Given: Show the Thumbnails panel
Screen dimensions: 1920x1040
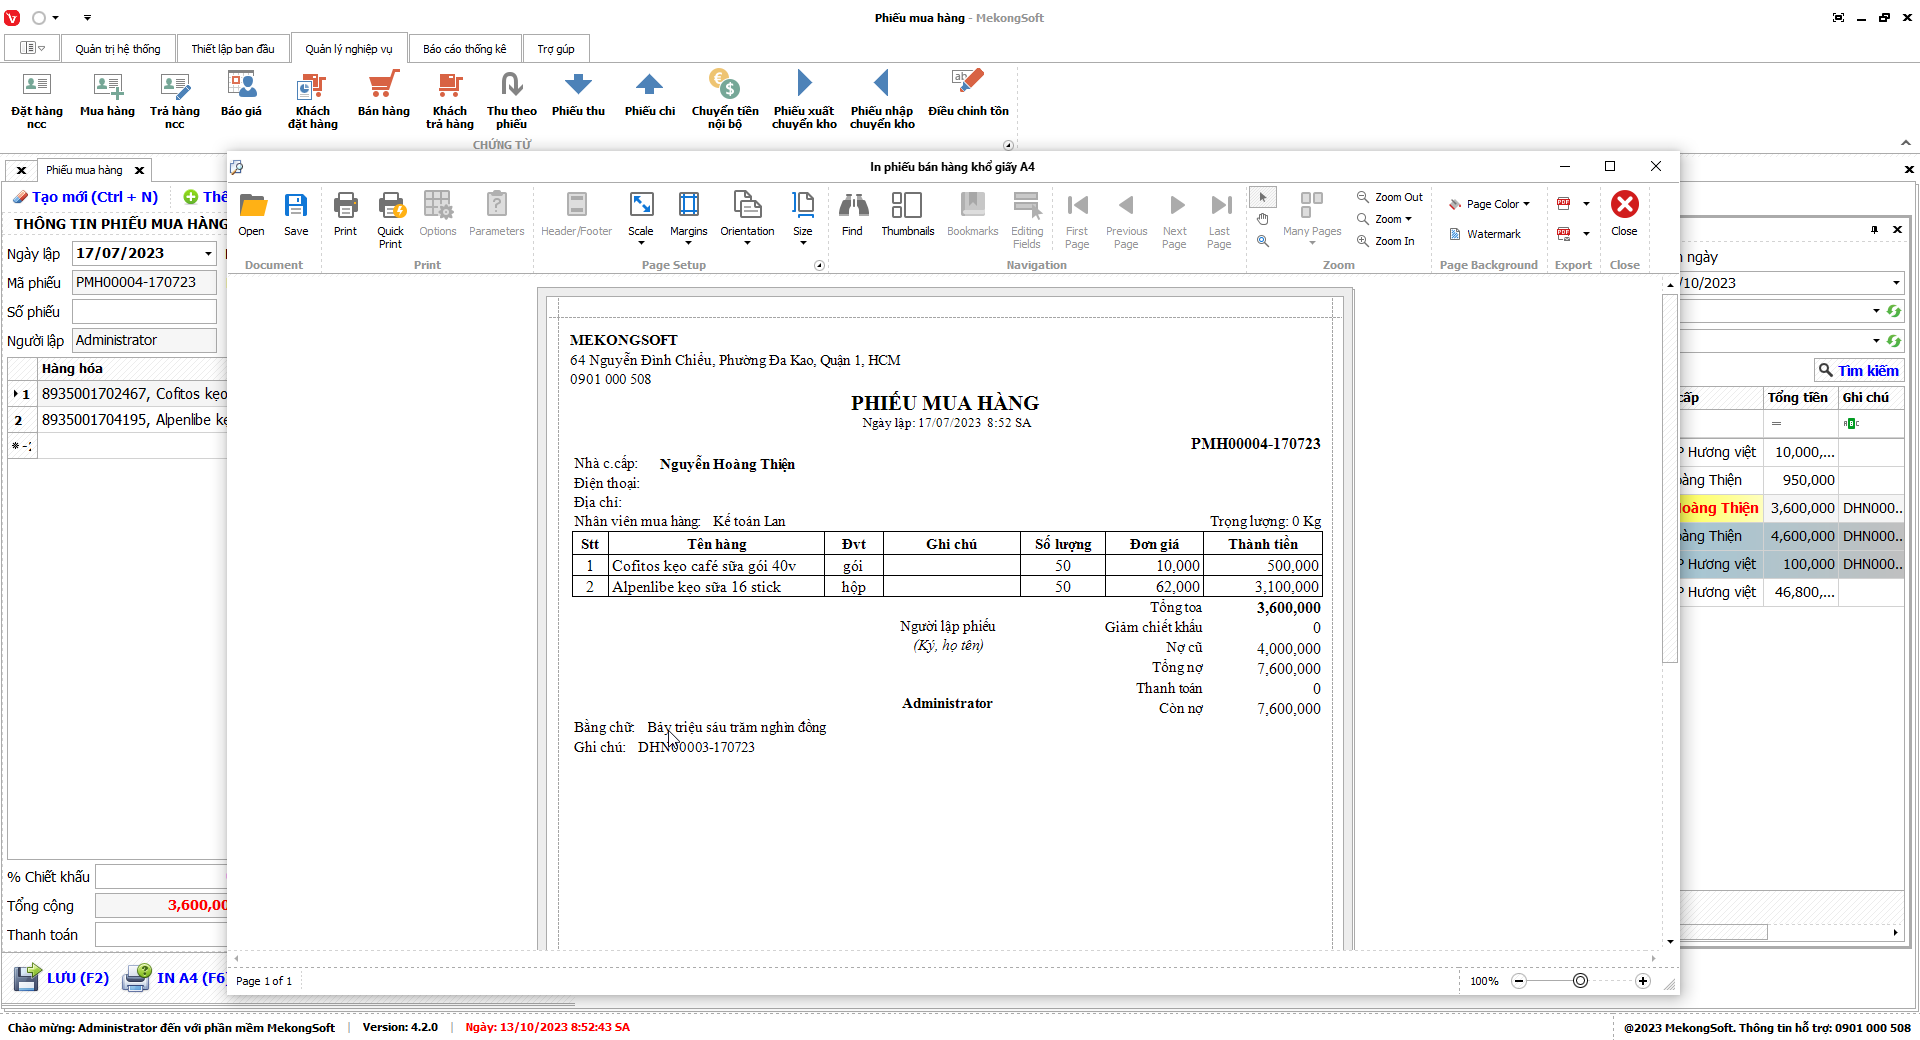Looking at the screenshot, I should (x=907, y=213).
